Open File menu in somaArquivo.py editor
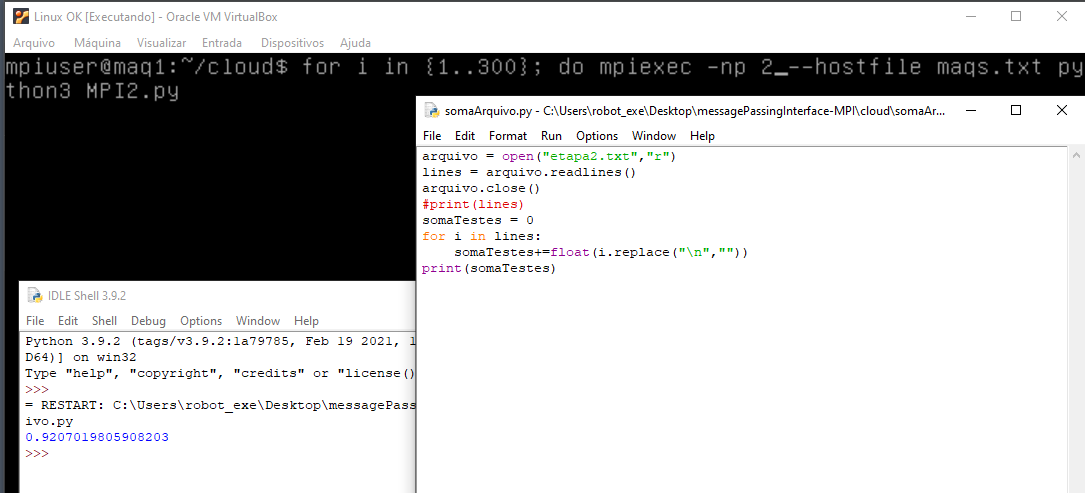Viewport: 1085px width, 493px height. coord(432,136)
